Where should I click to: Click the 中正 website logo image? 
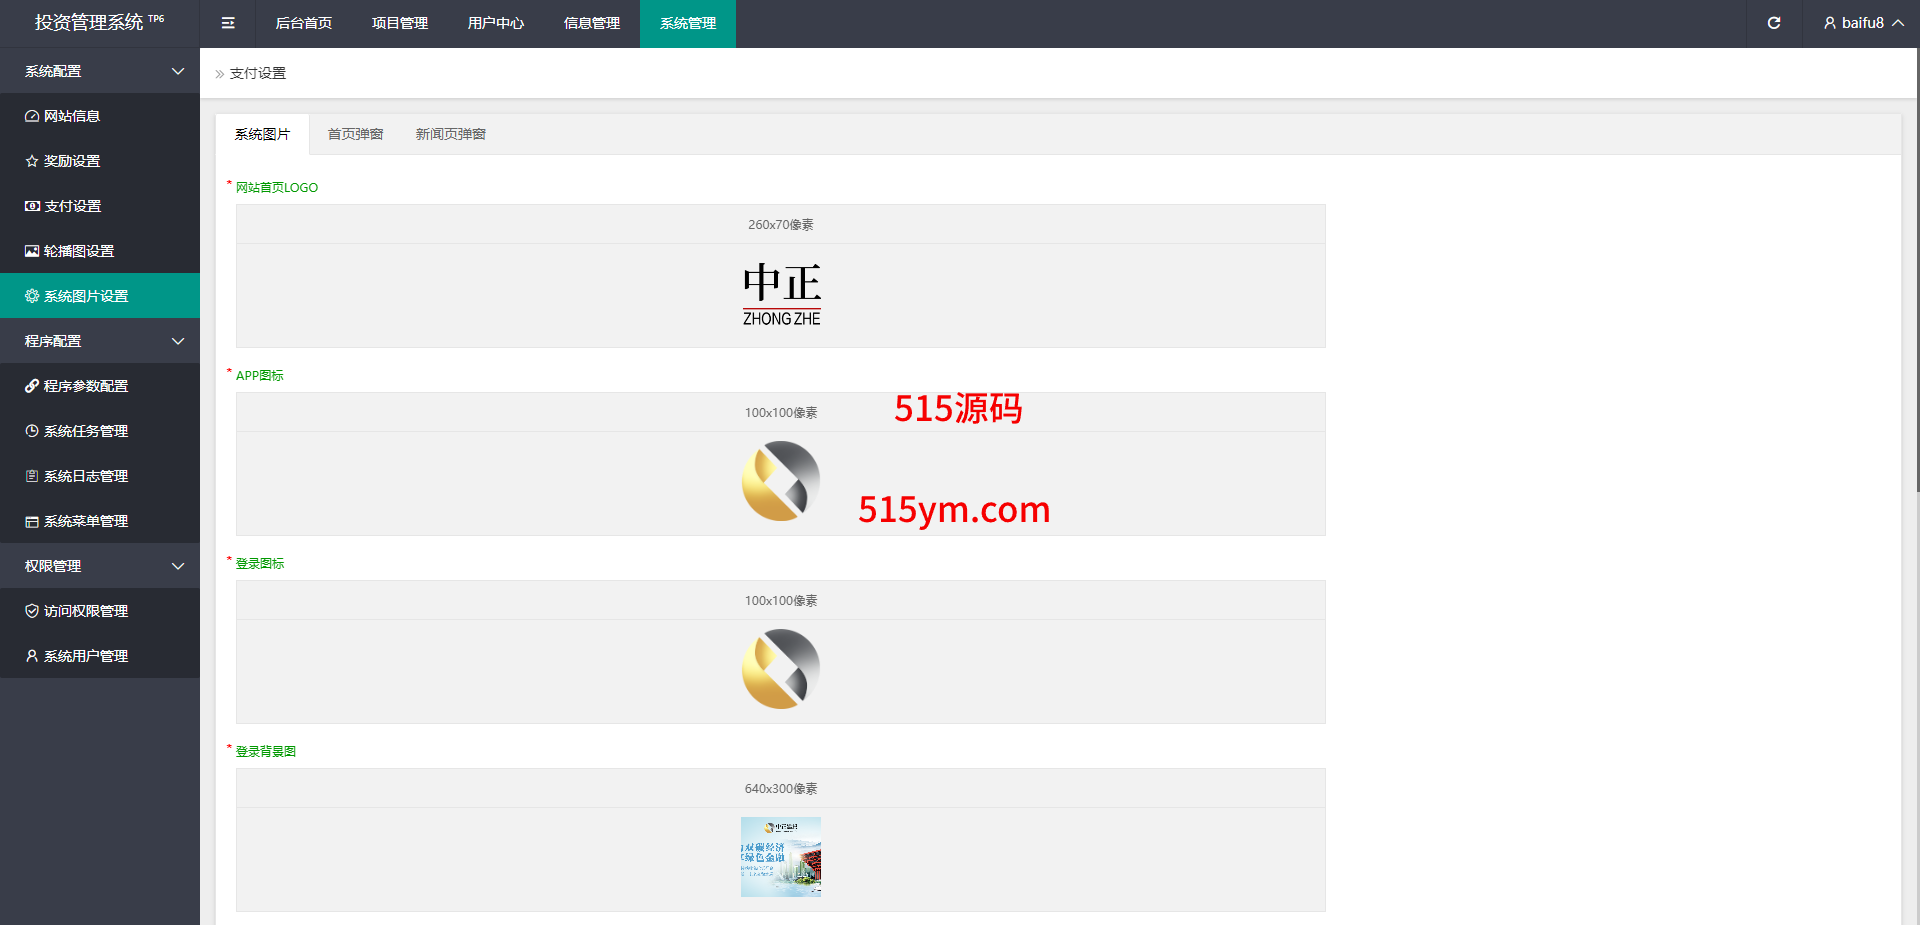click(781, 295)
